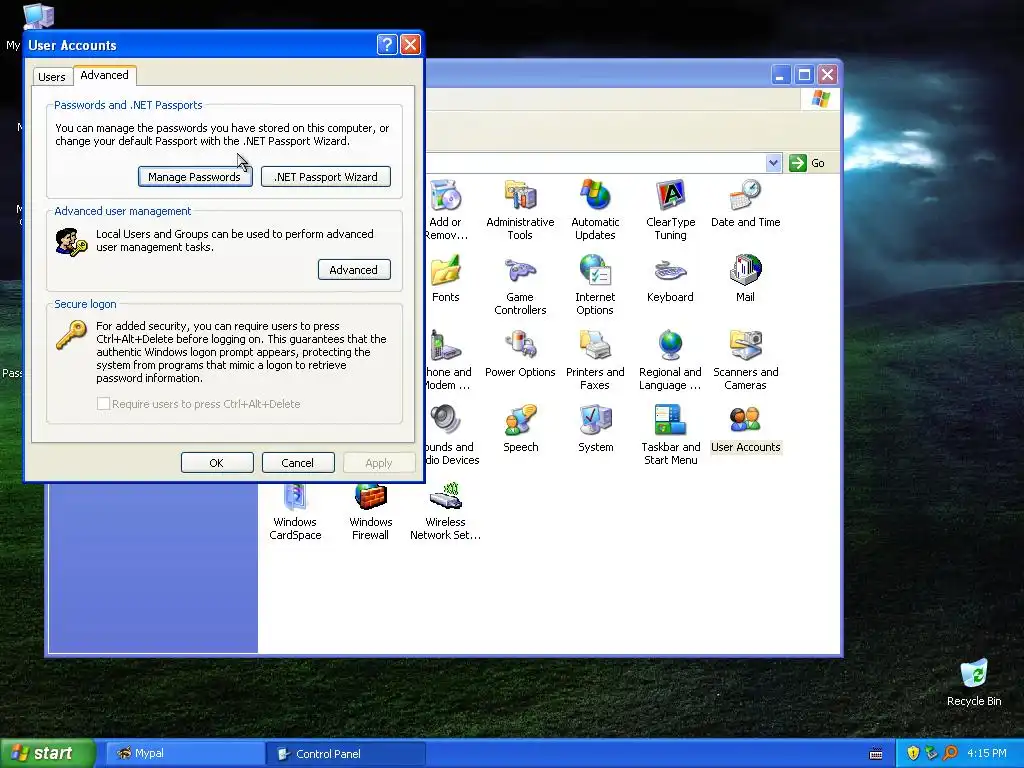
Task: Click the on-screen keyboard tray icon
Action: point(876,754)
